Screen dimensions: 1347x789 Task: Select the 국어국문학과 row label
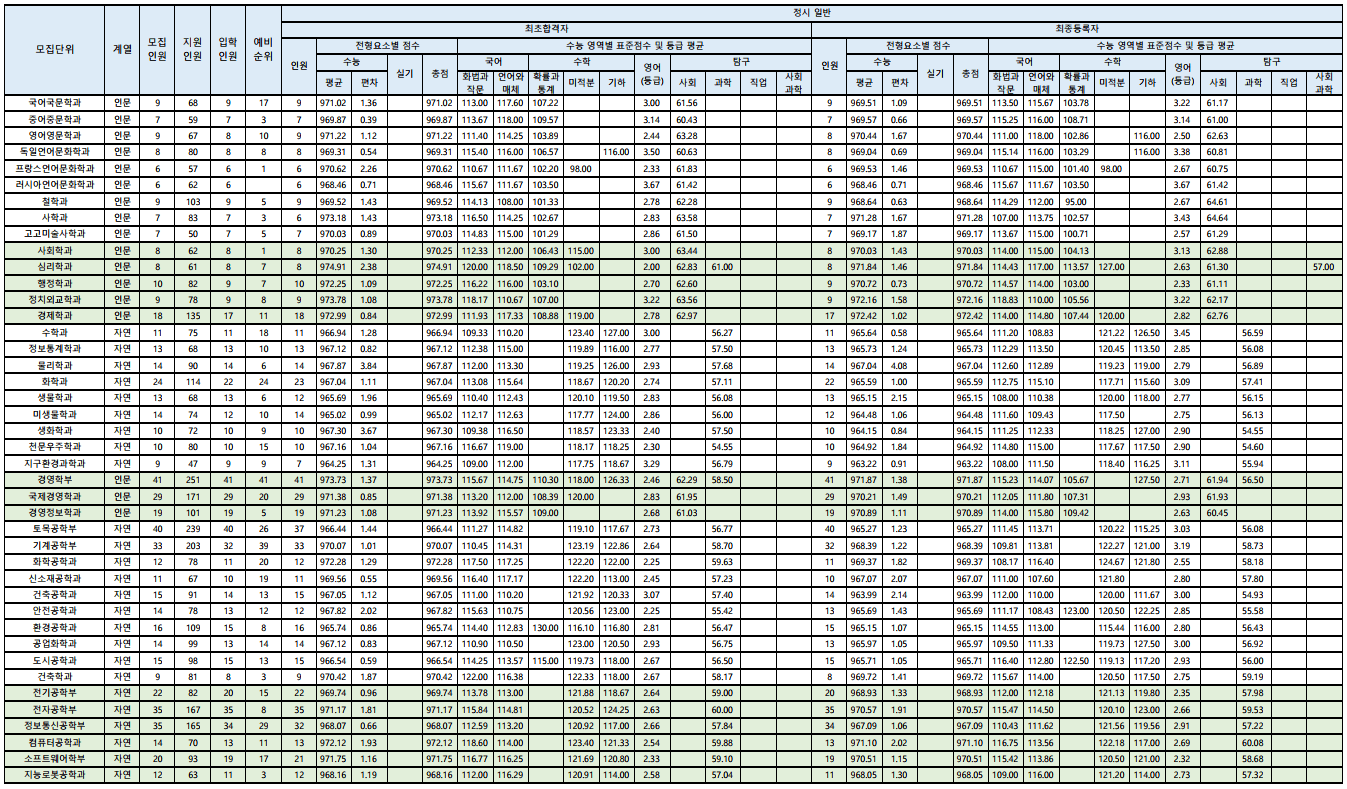(x=54, y=102)
